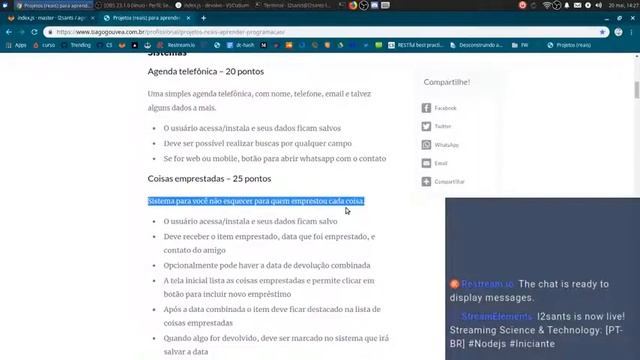640x360 pixels.
Task: Click 'Opcionalmente pode haver a data' bullet
Action: (x=267, y=265)
